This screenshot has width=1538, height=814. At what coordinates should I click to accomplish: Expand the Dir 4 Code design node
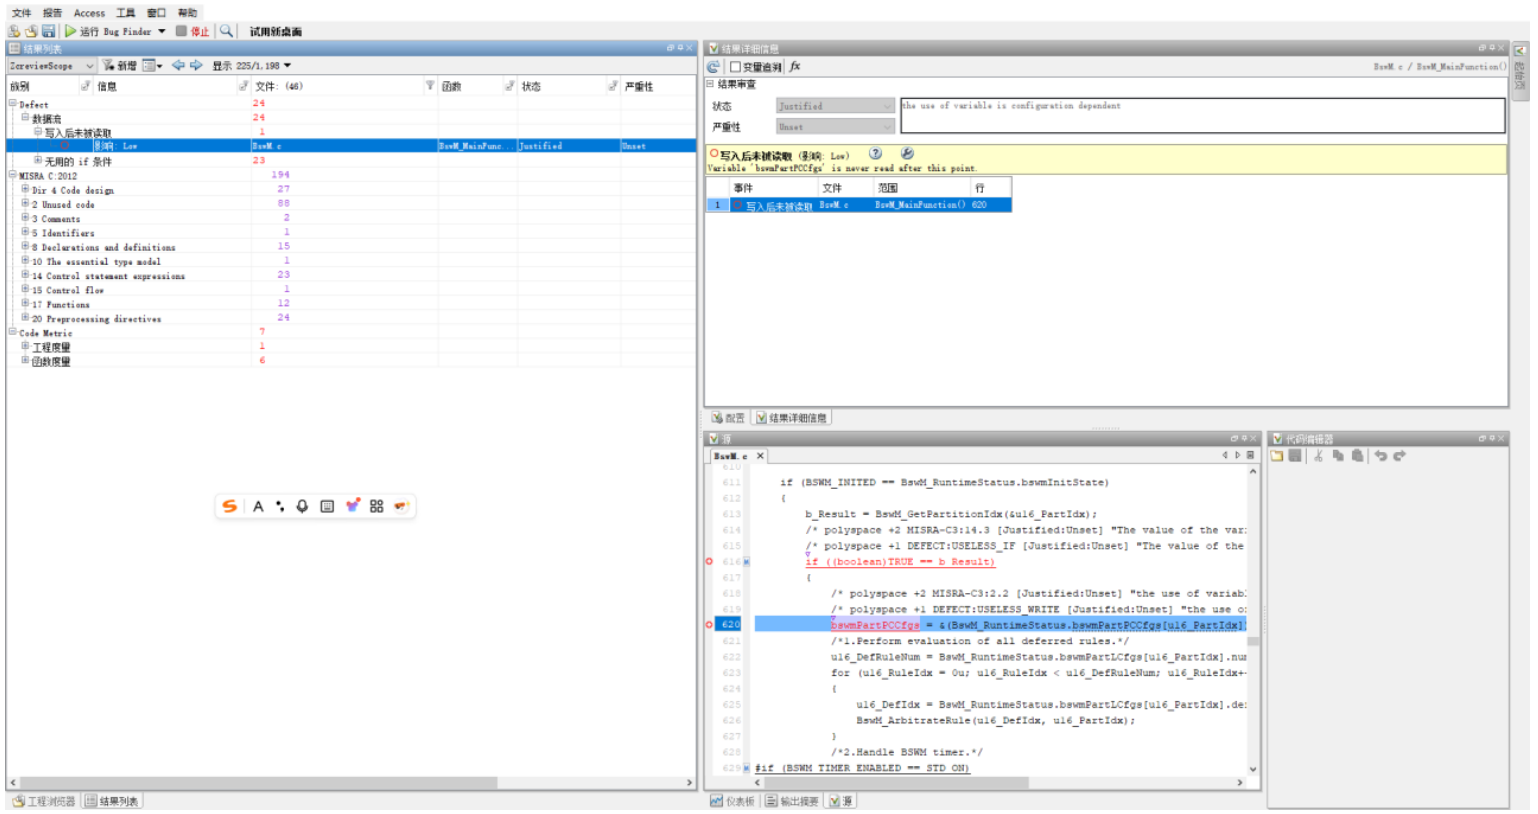pos(25,189)
